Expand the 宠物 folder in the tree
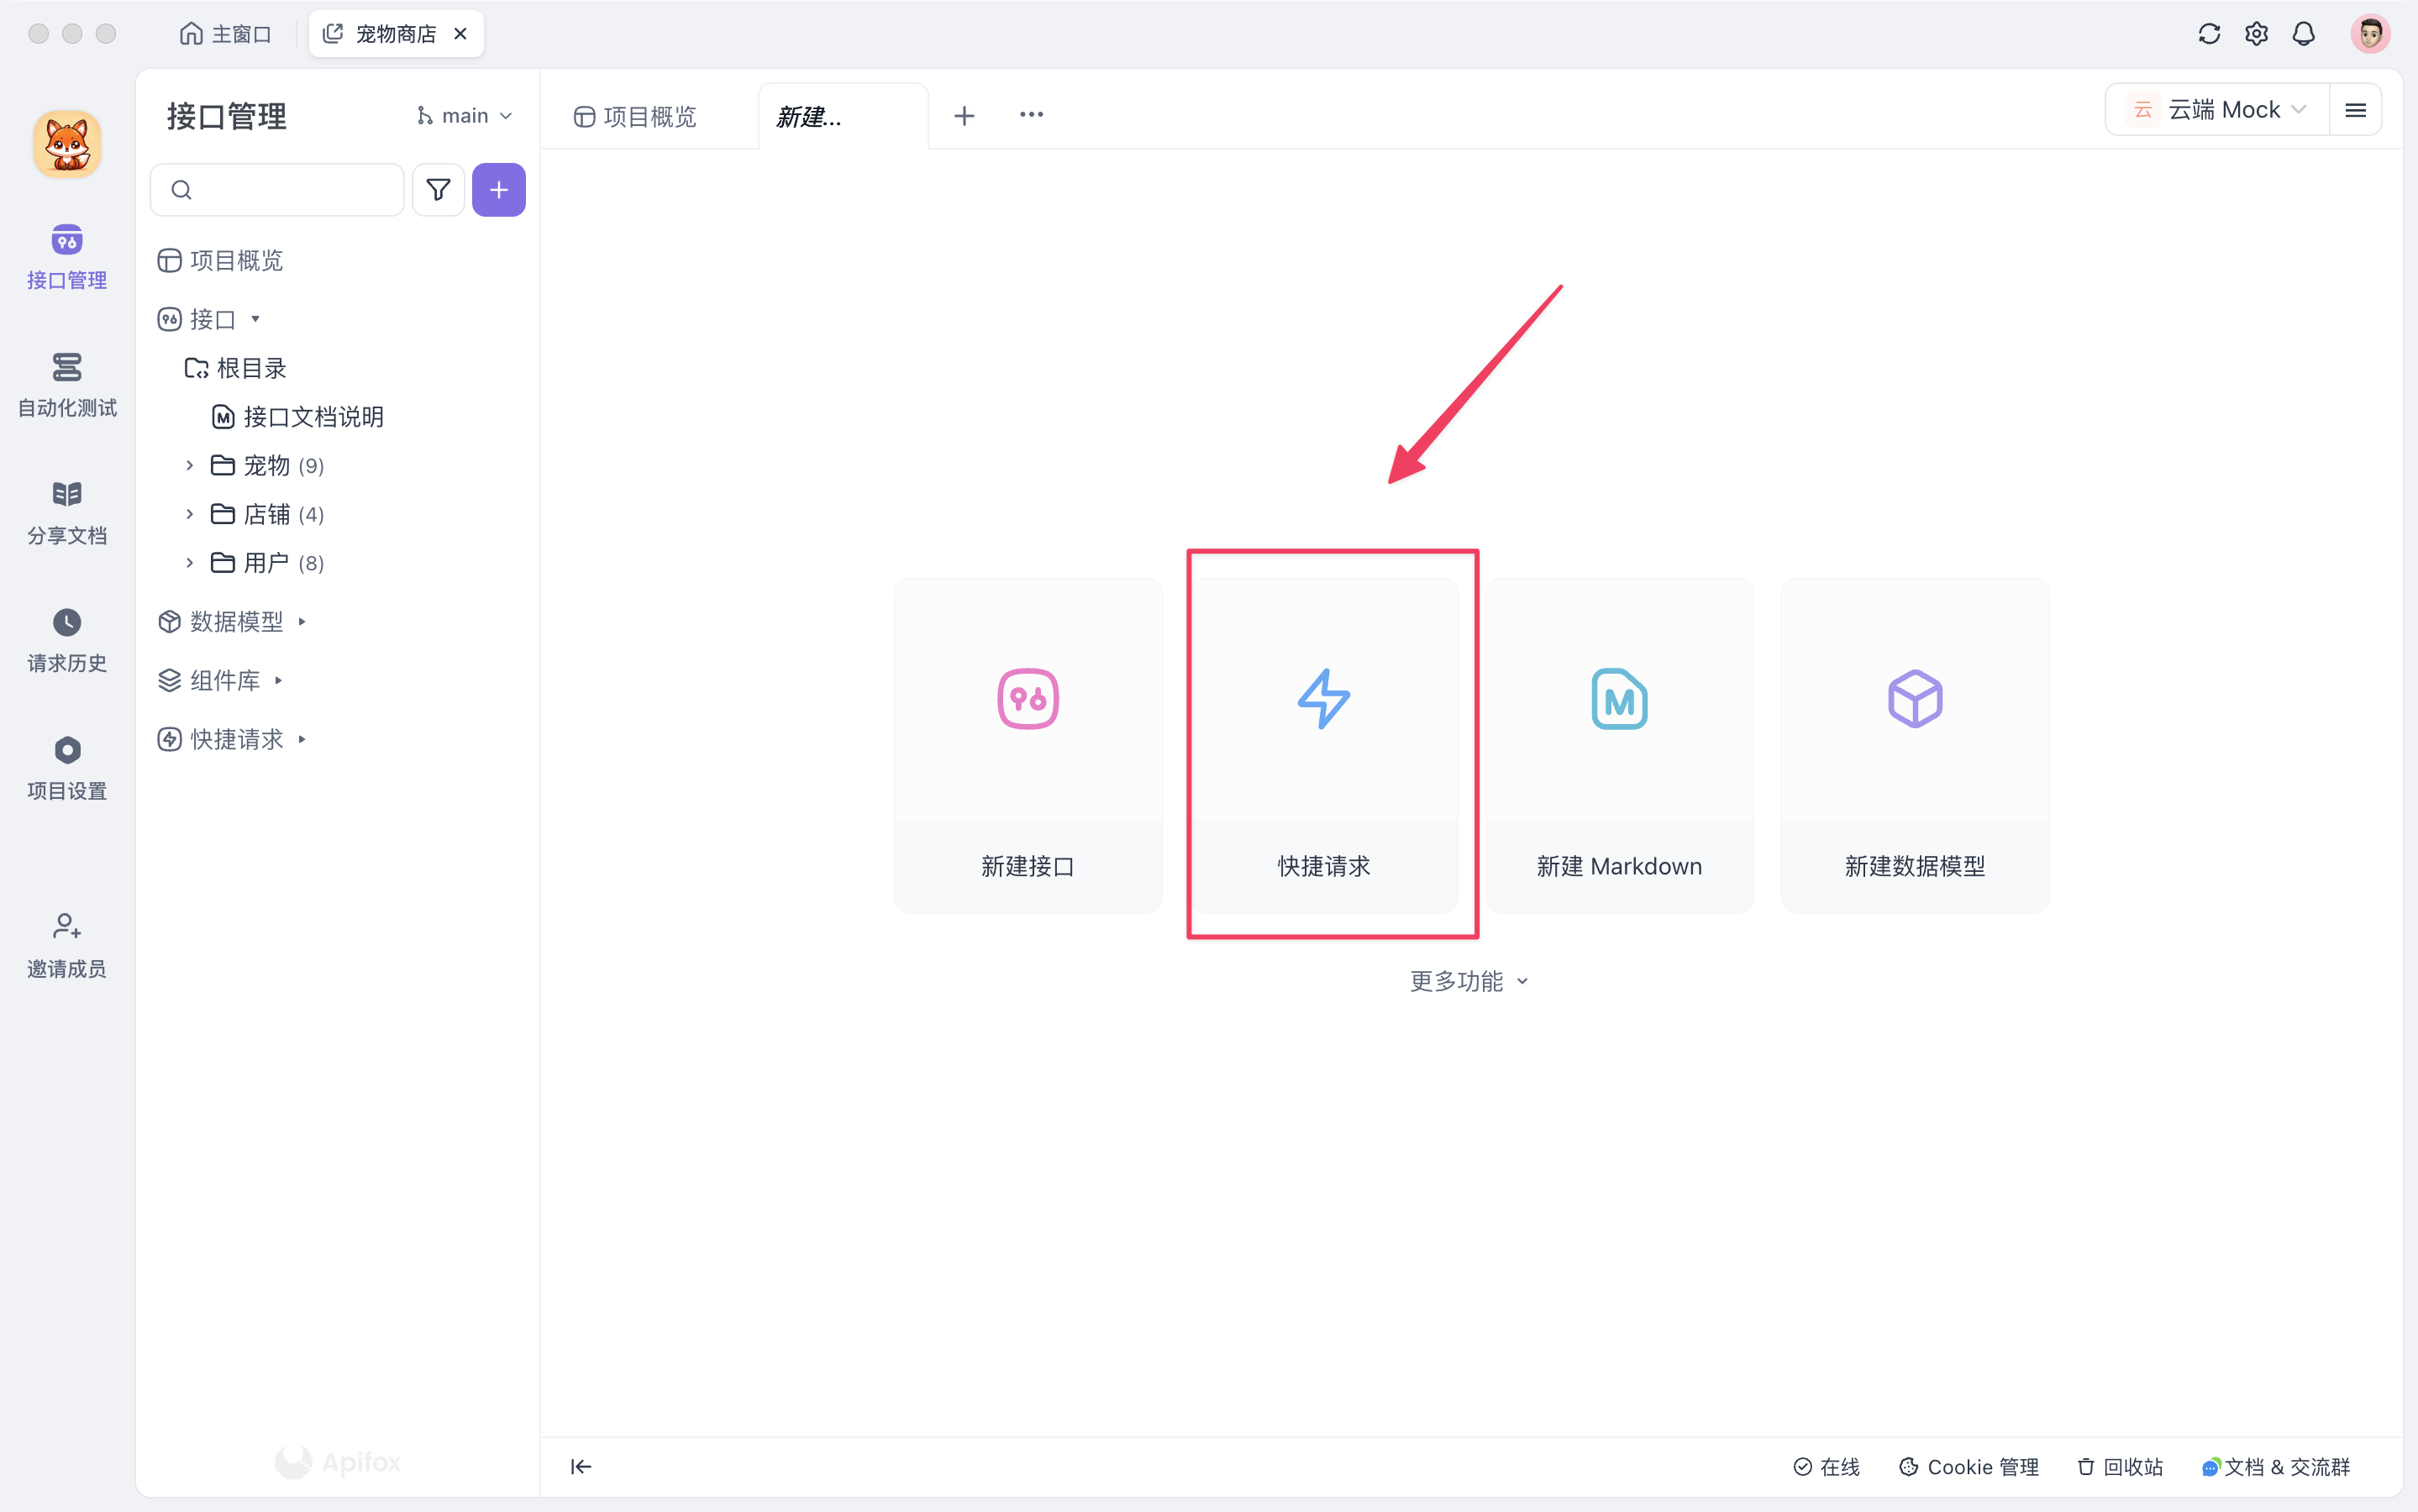The image size is (2418, 1512). click(x=190, y=465)
